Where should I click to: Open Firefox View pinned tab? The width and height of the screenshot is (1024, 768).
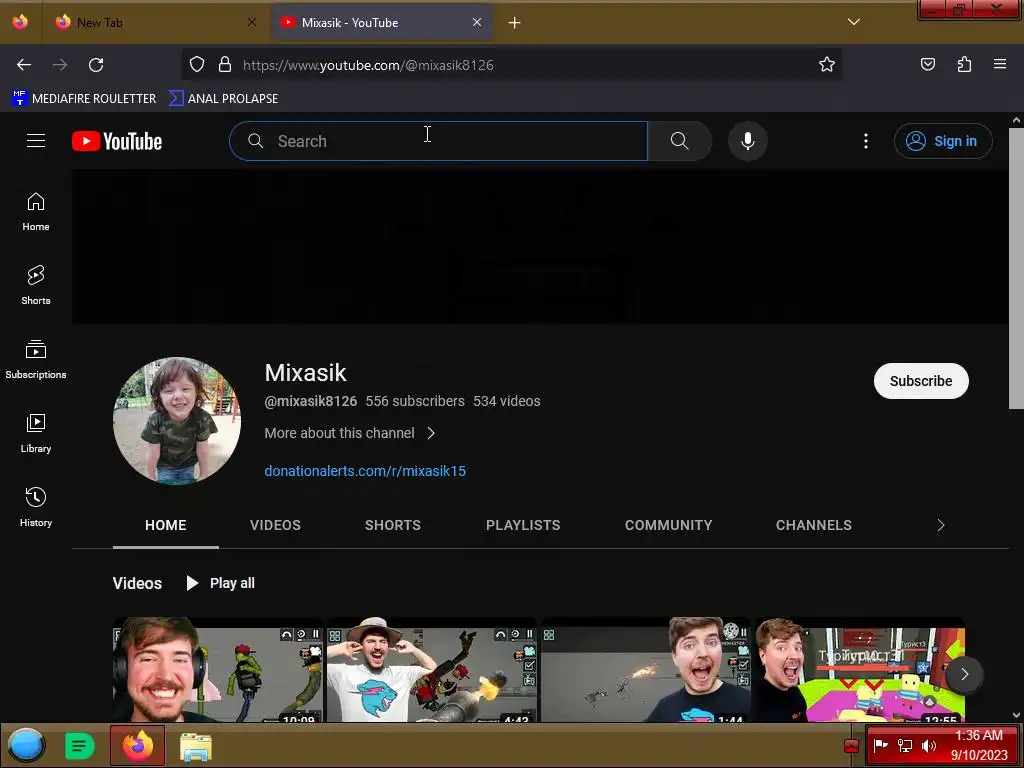[x=20, y=22]
